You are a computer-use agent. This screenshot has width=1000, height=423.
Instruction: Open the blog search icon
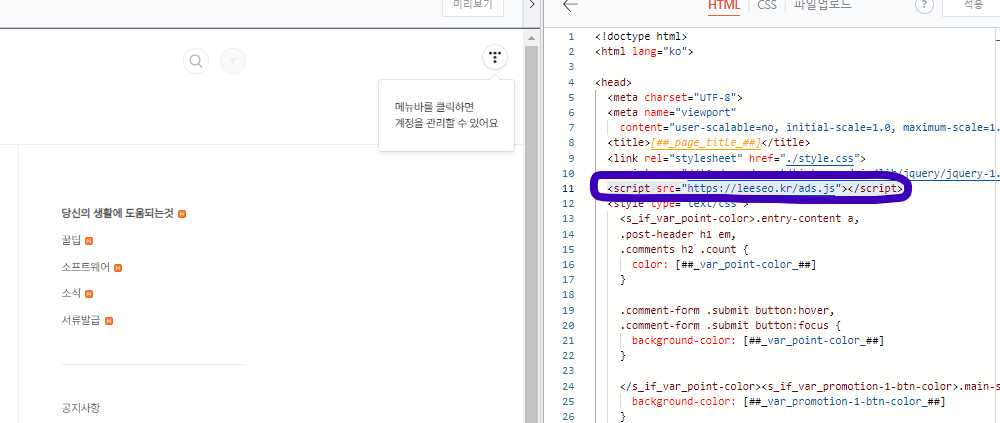coord(196,61)
